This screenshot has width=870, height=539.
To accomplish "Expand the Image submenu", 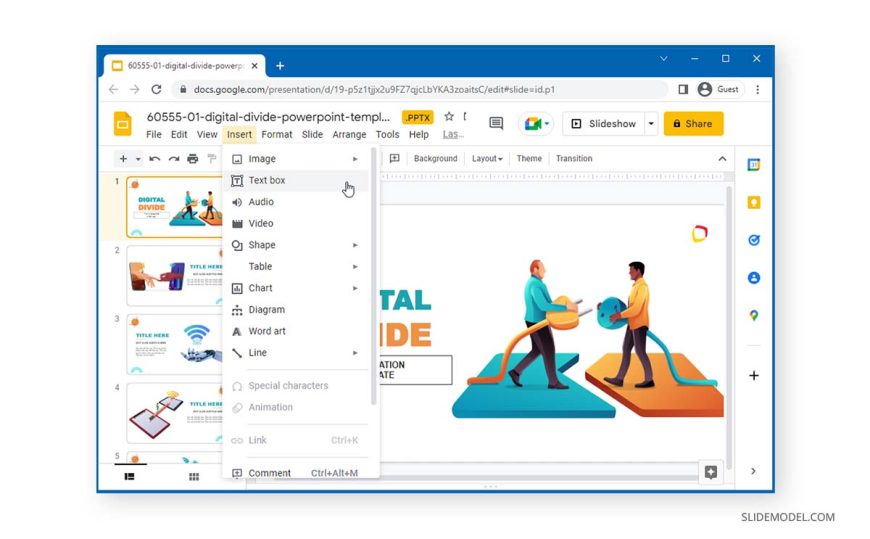I will [x=355, y=159].
